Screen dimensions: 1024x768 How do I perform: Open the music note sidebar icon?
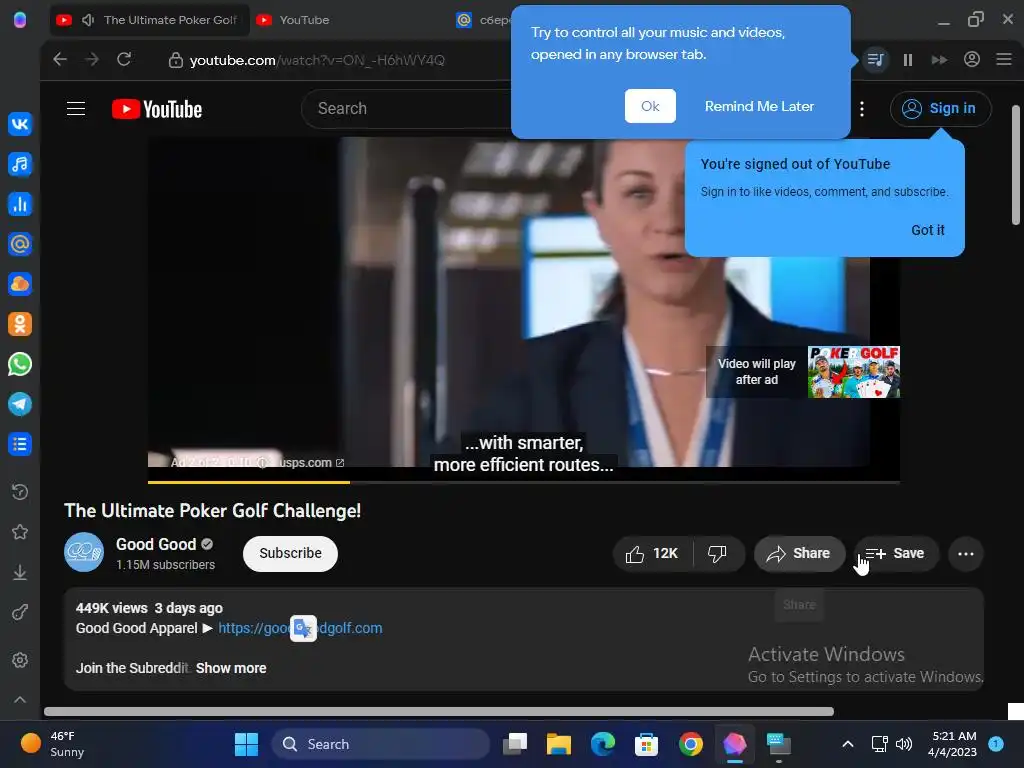[x=20, y=164]
